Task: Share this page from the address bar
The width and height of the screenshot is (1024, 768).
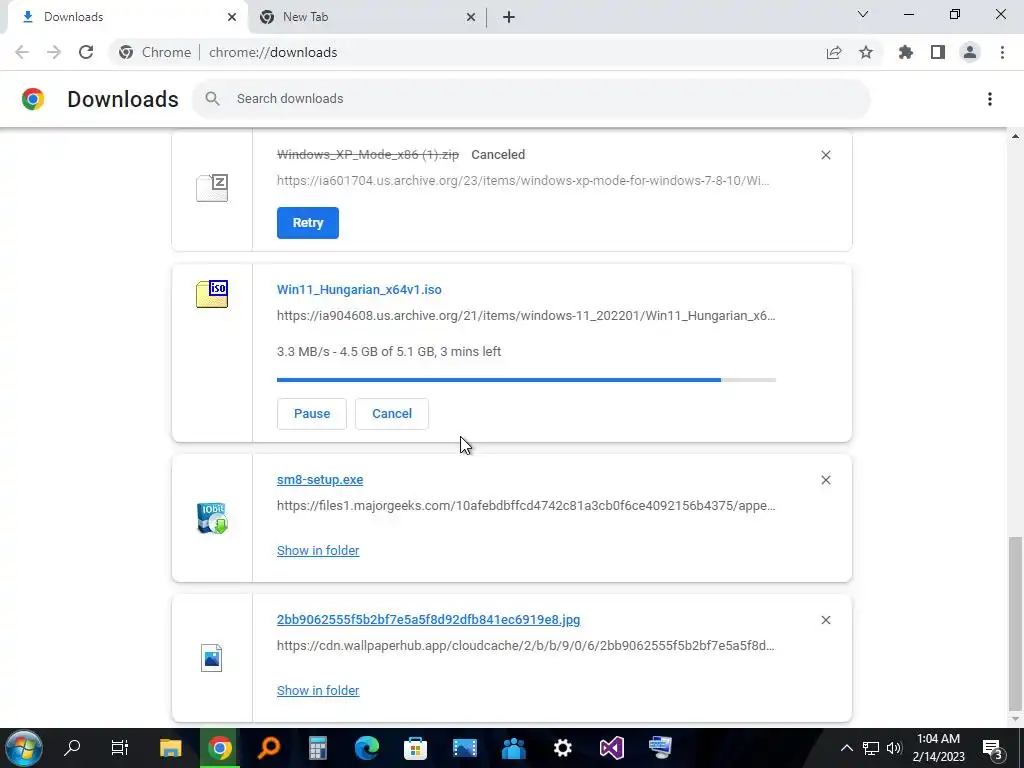Action: (834, 52)
